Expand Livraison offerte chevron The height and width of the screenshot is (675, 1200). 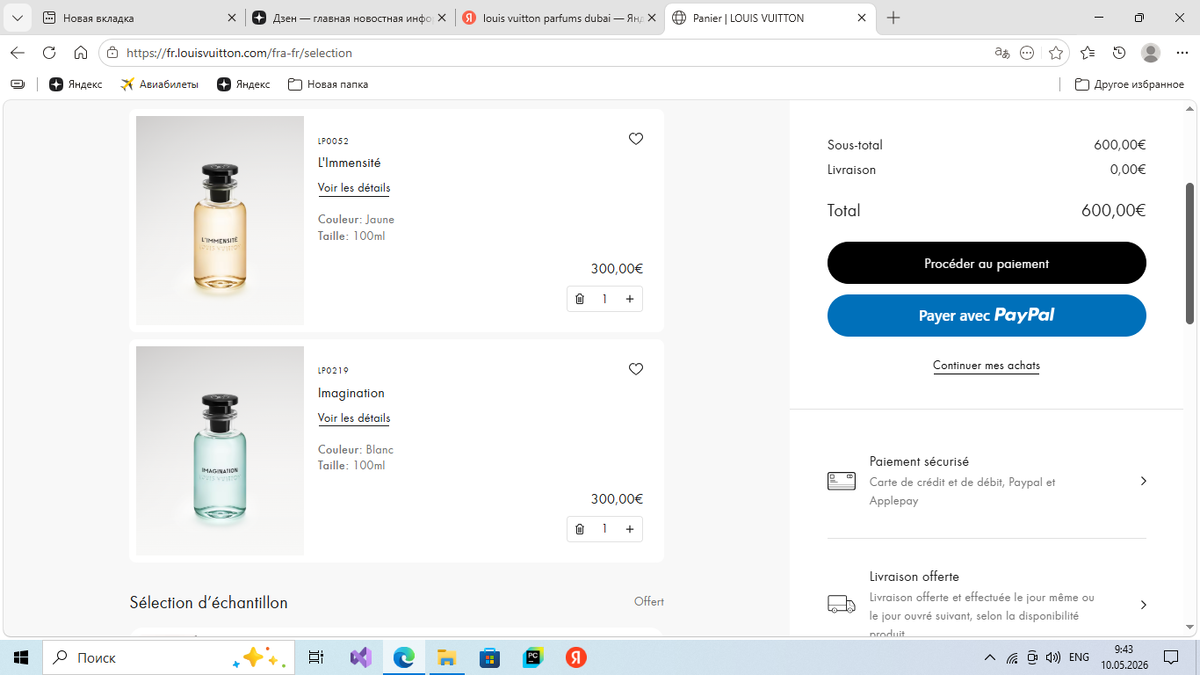(1143, 605)
